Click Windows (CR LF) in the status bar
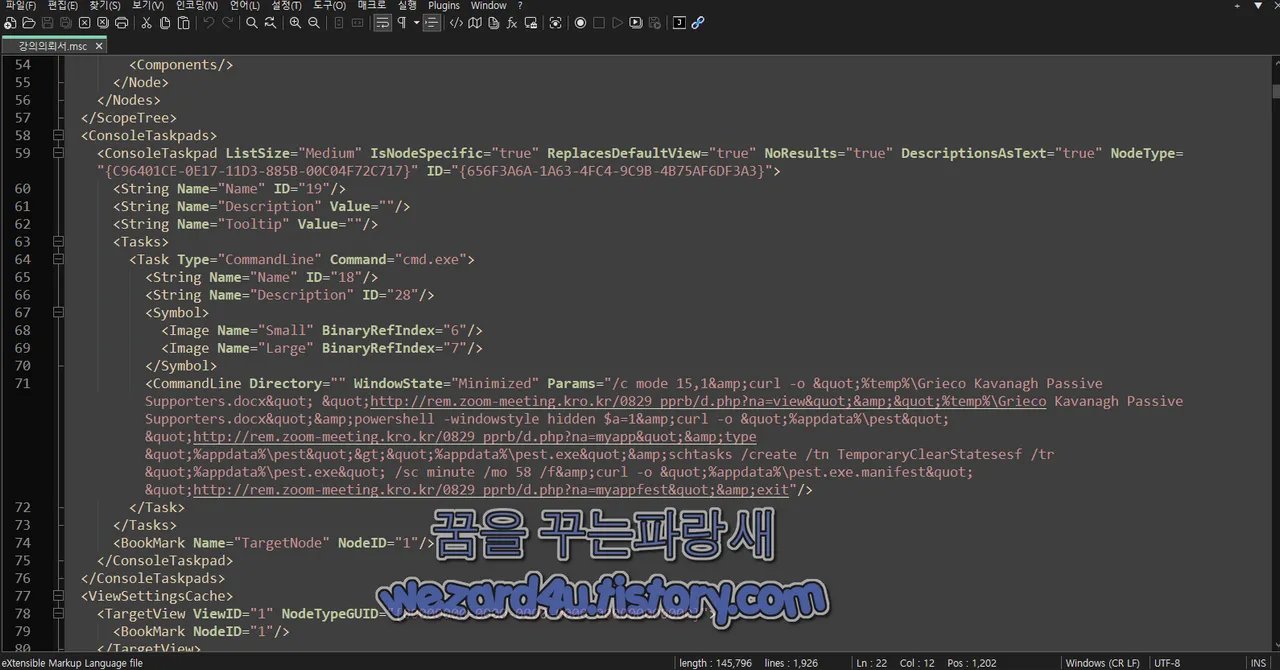Screen dimensions: 1280x670 [x=1103, y=663]
